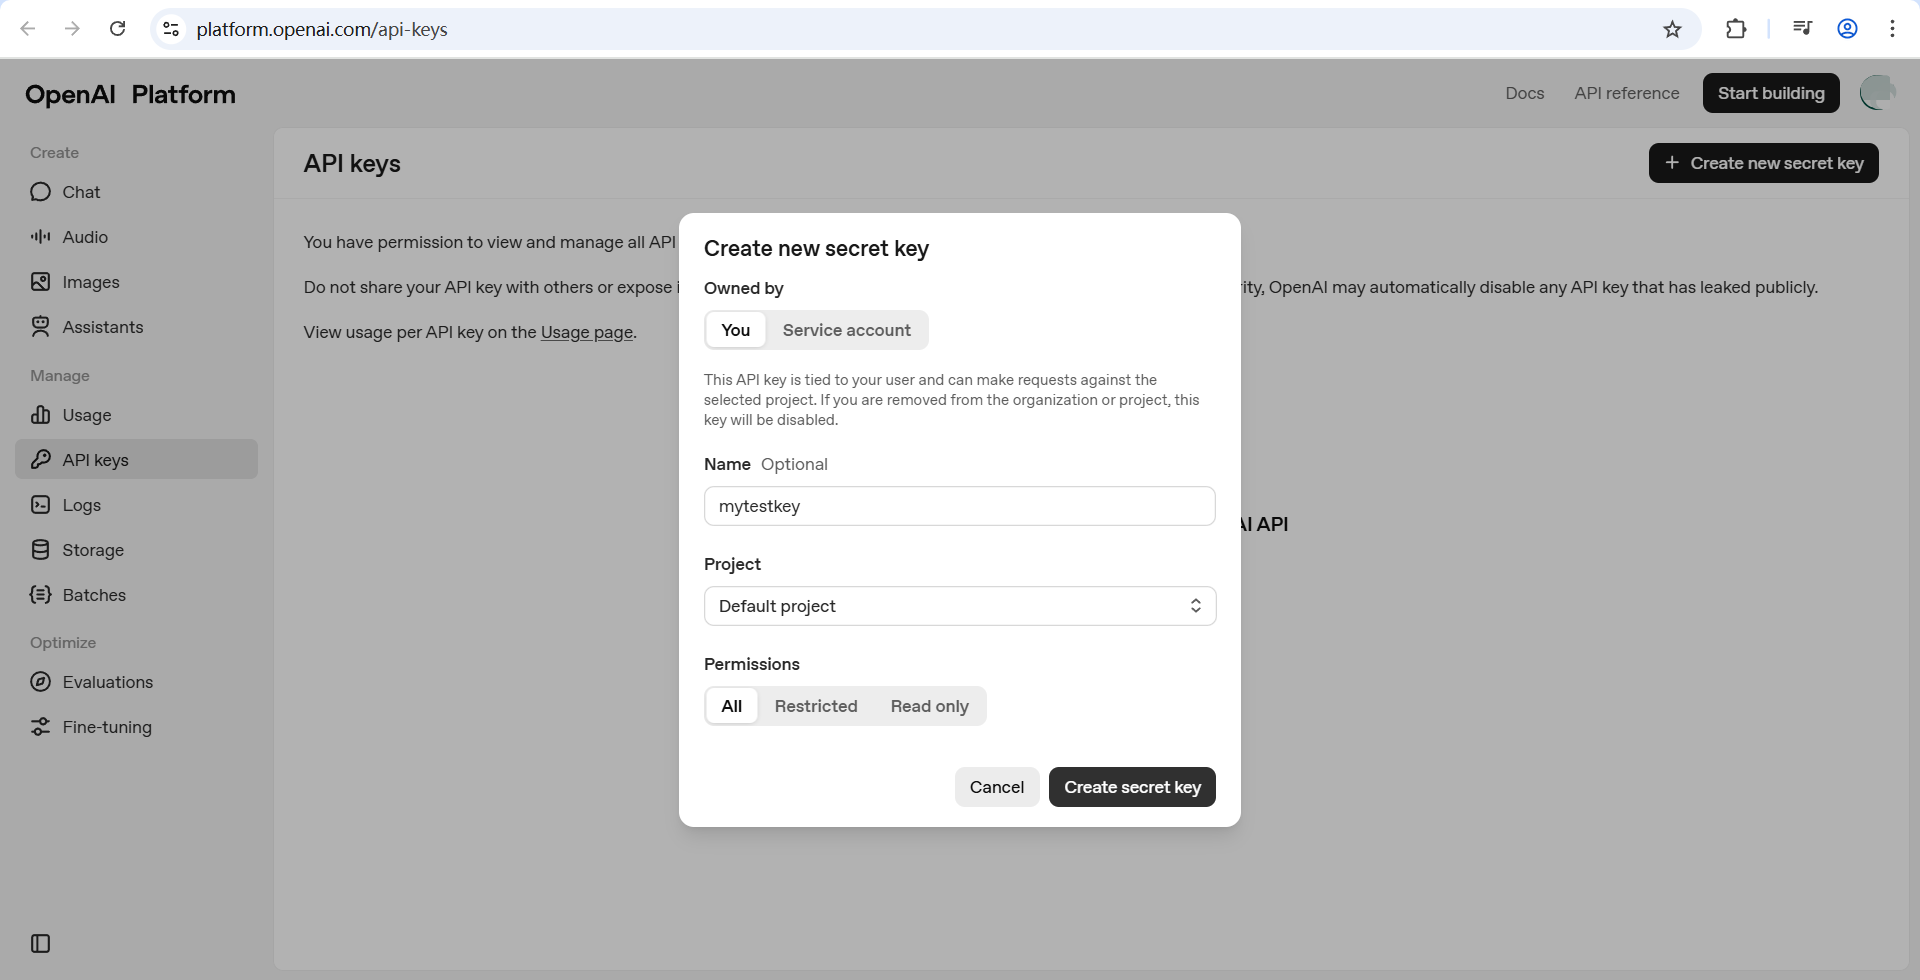Follow the Usage page link

tap(587, 332)
